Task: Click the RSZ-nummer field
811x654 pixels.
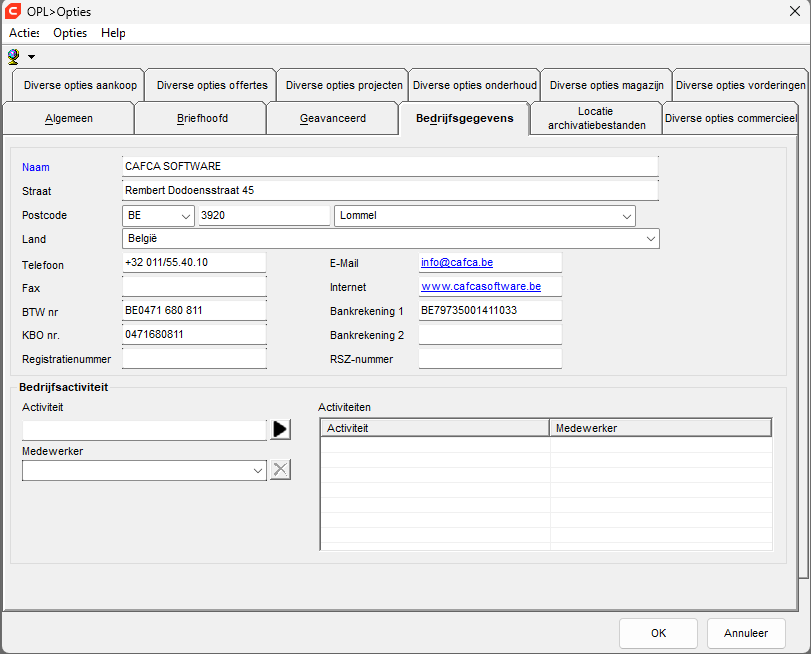Action: pos(490,359)
